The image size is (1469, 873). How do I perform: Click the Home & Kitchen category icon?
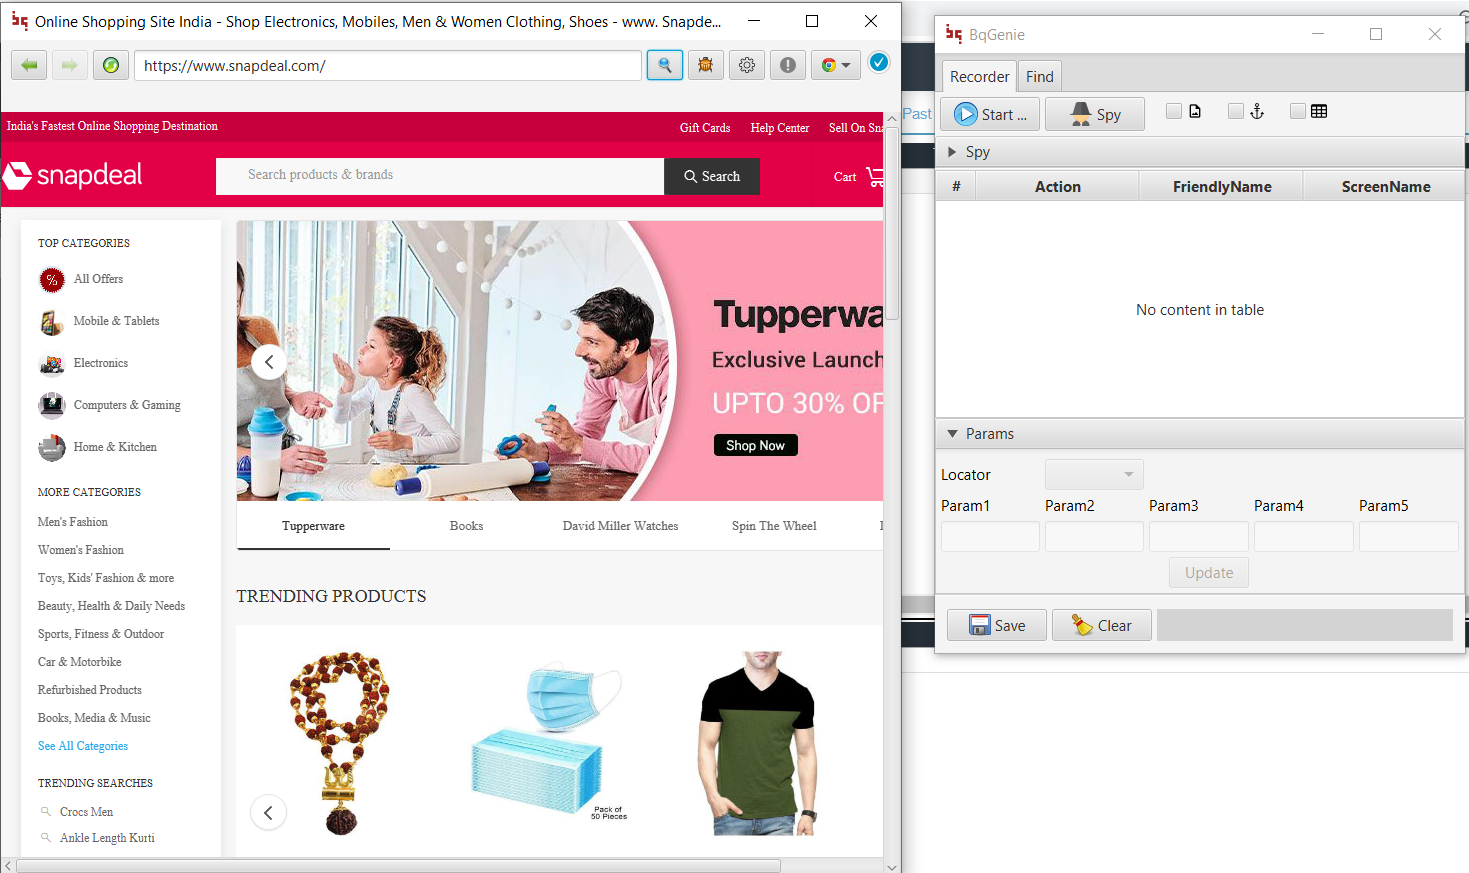(x=52, y=448)
